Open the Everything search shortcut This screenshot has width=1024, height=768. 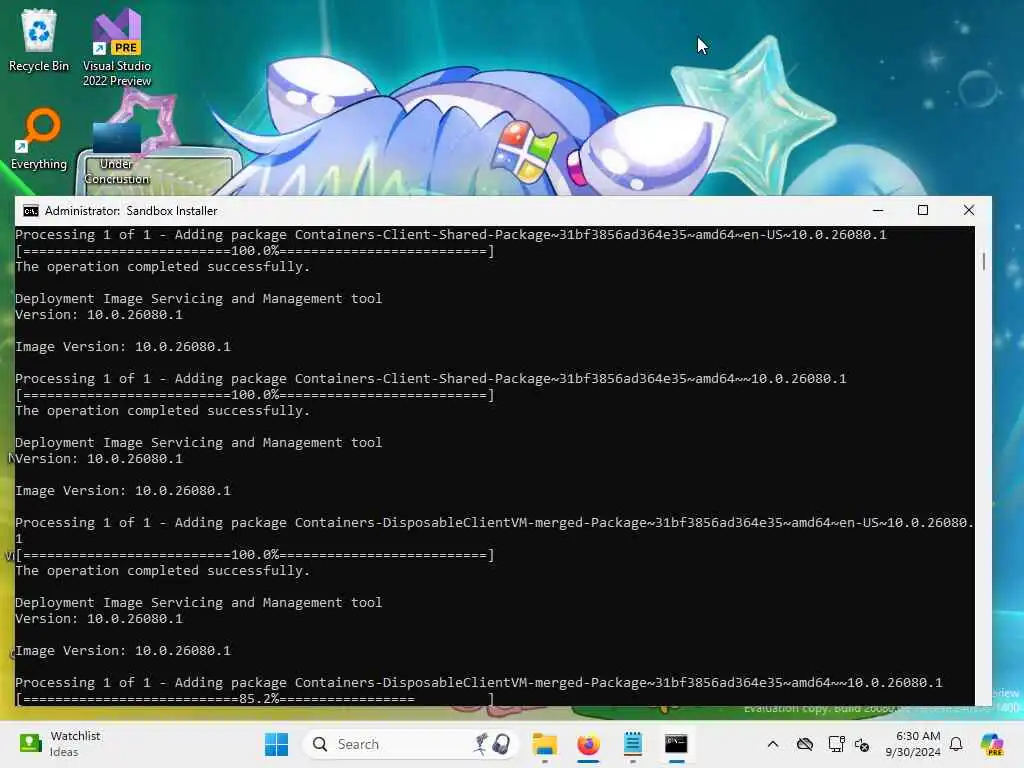pos(39,139)
